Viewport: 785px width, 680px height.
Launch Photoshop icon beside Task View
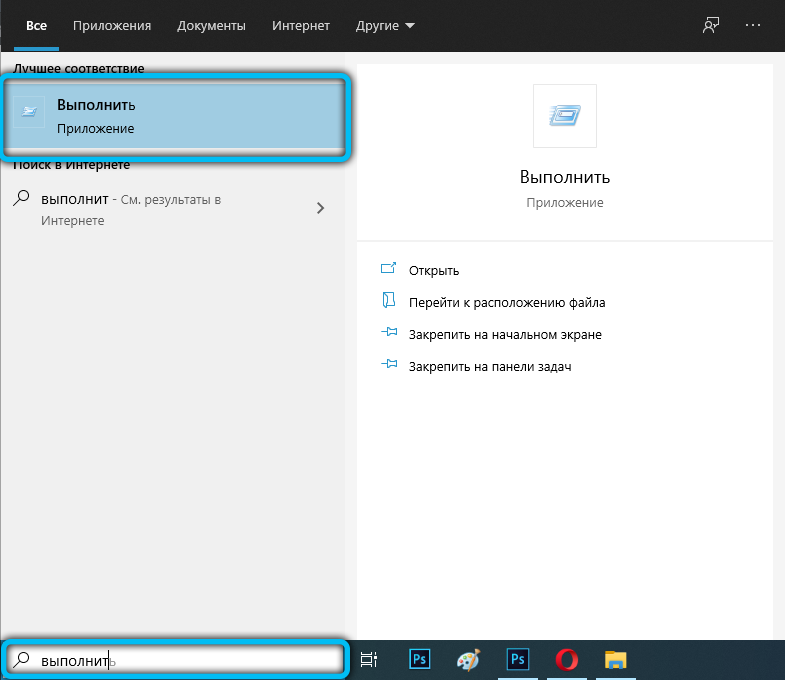coord(420,660)
